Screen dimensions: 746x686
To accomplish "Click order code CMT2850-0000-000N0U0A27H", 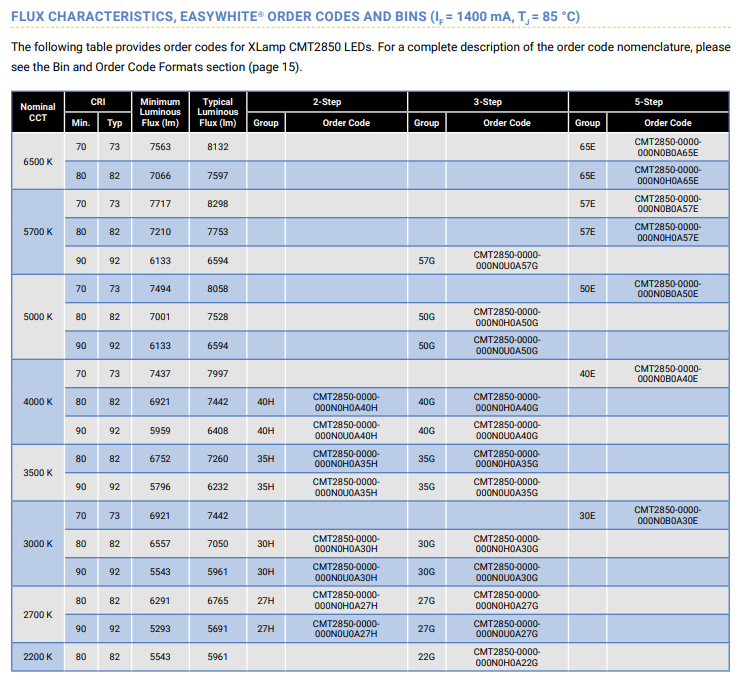I will point(346,628).
